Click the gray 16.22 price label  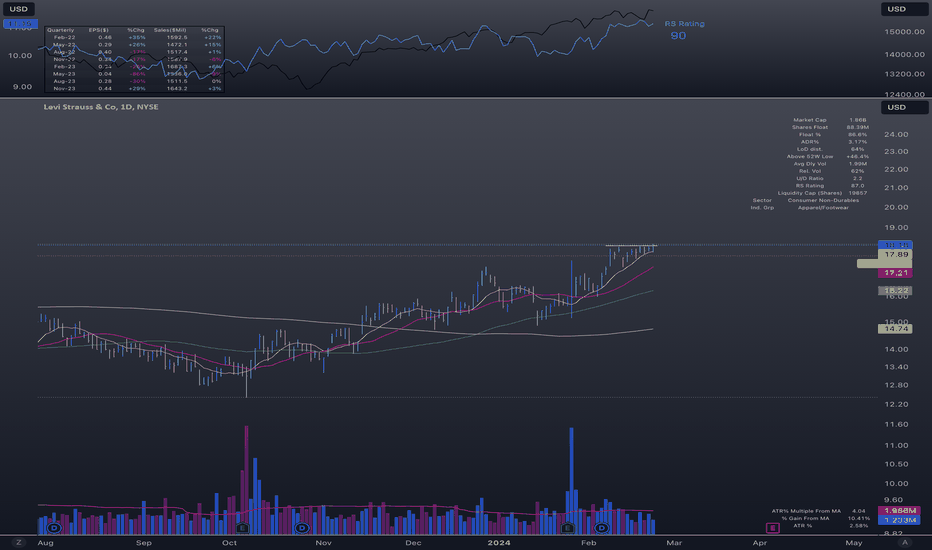[x=896, y=291]
